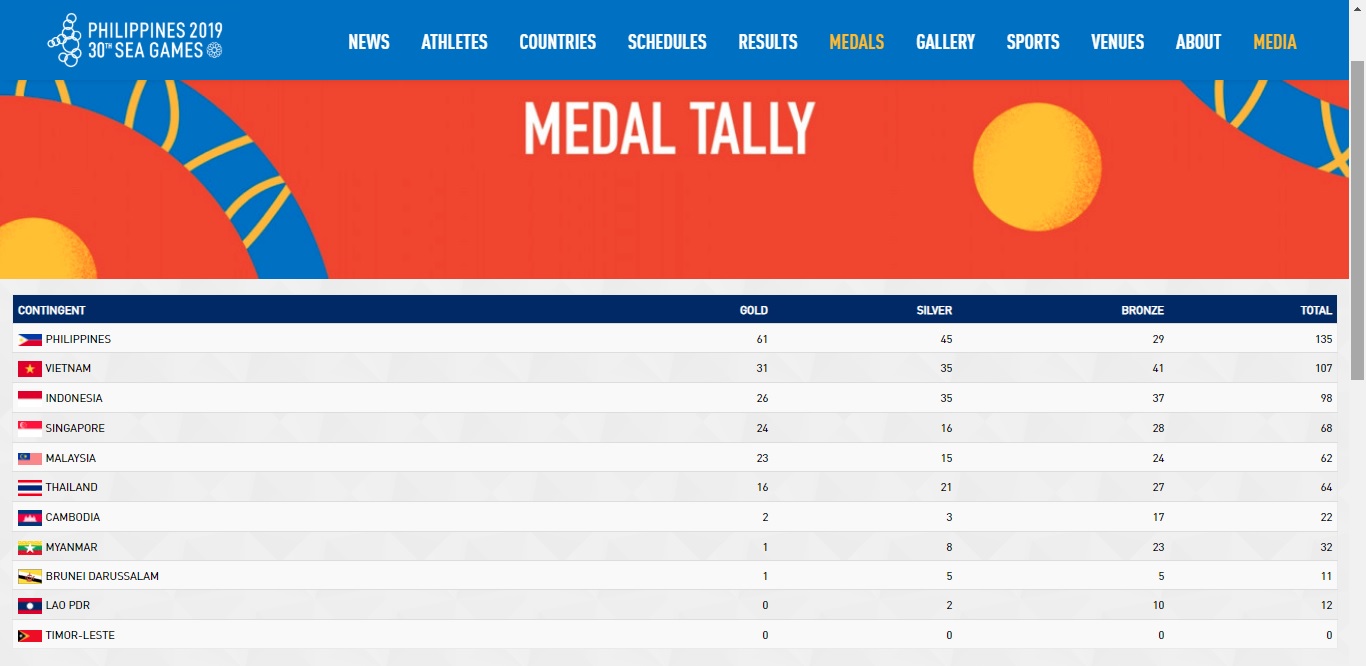Click the Indonesia flag icon
The width and height of the screenshot is (1366, 666).
[29, 399]
